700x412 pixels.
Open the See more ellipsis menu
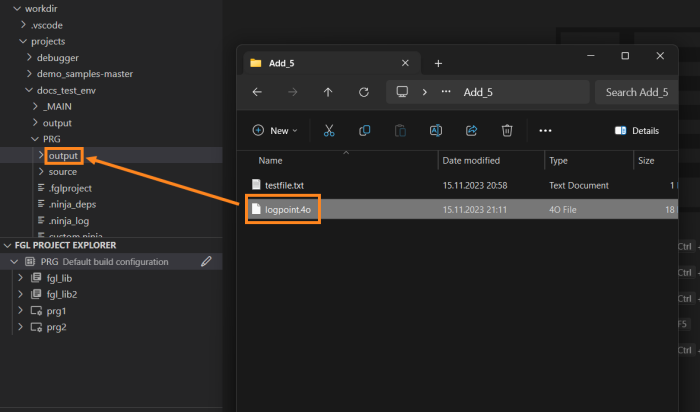tap(545, 130)
